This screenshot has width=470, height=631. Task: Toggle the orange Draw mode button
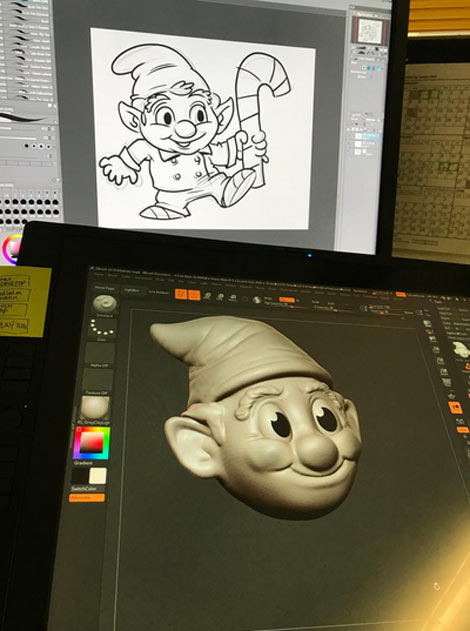point(194,295)
